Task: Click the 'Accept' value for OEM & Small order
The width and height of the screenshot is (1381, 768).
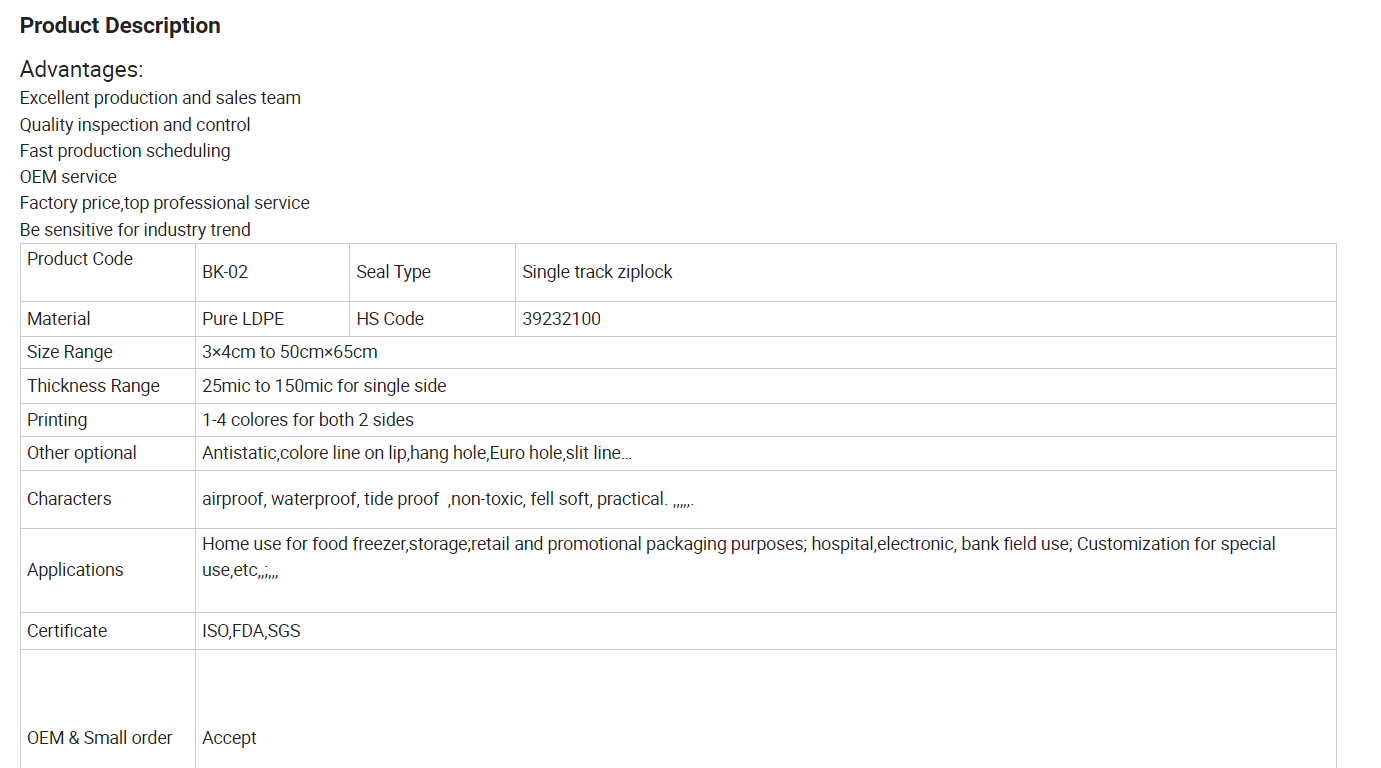Action: (x=229, y=738)
